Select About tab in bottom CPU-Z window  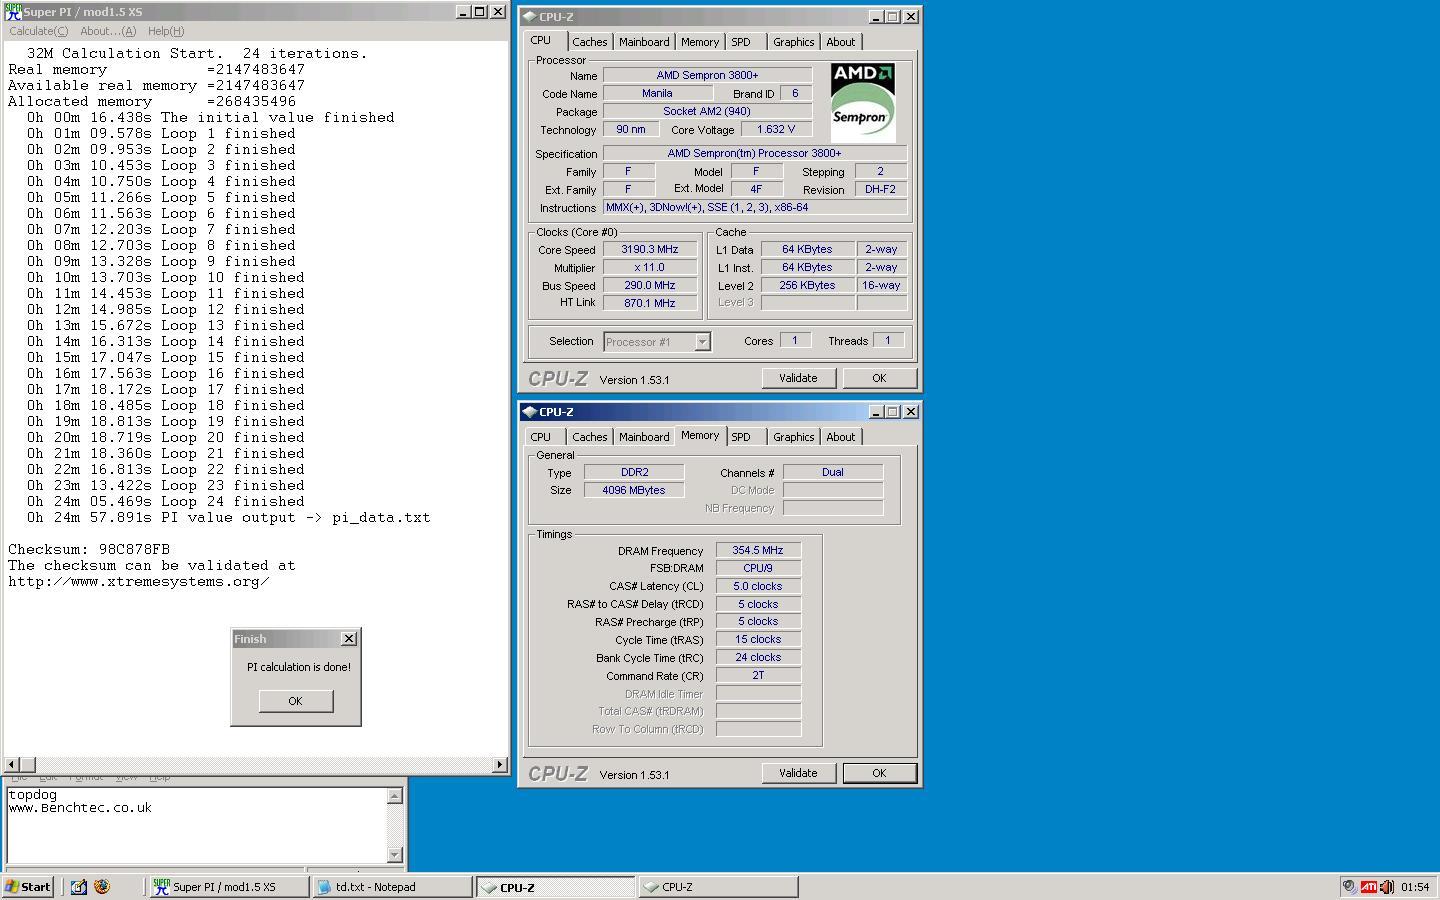(841, 437)
